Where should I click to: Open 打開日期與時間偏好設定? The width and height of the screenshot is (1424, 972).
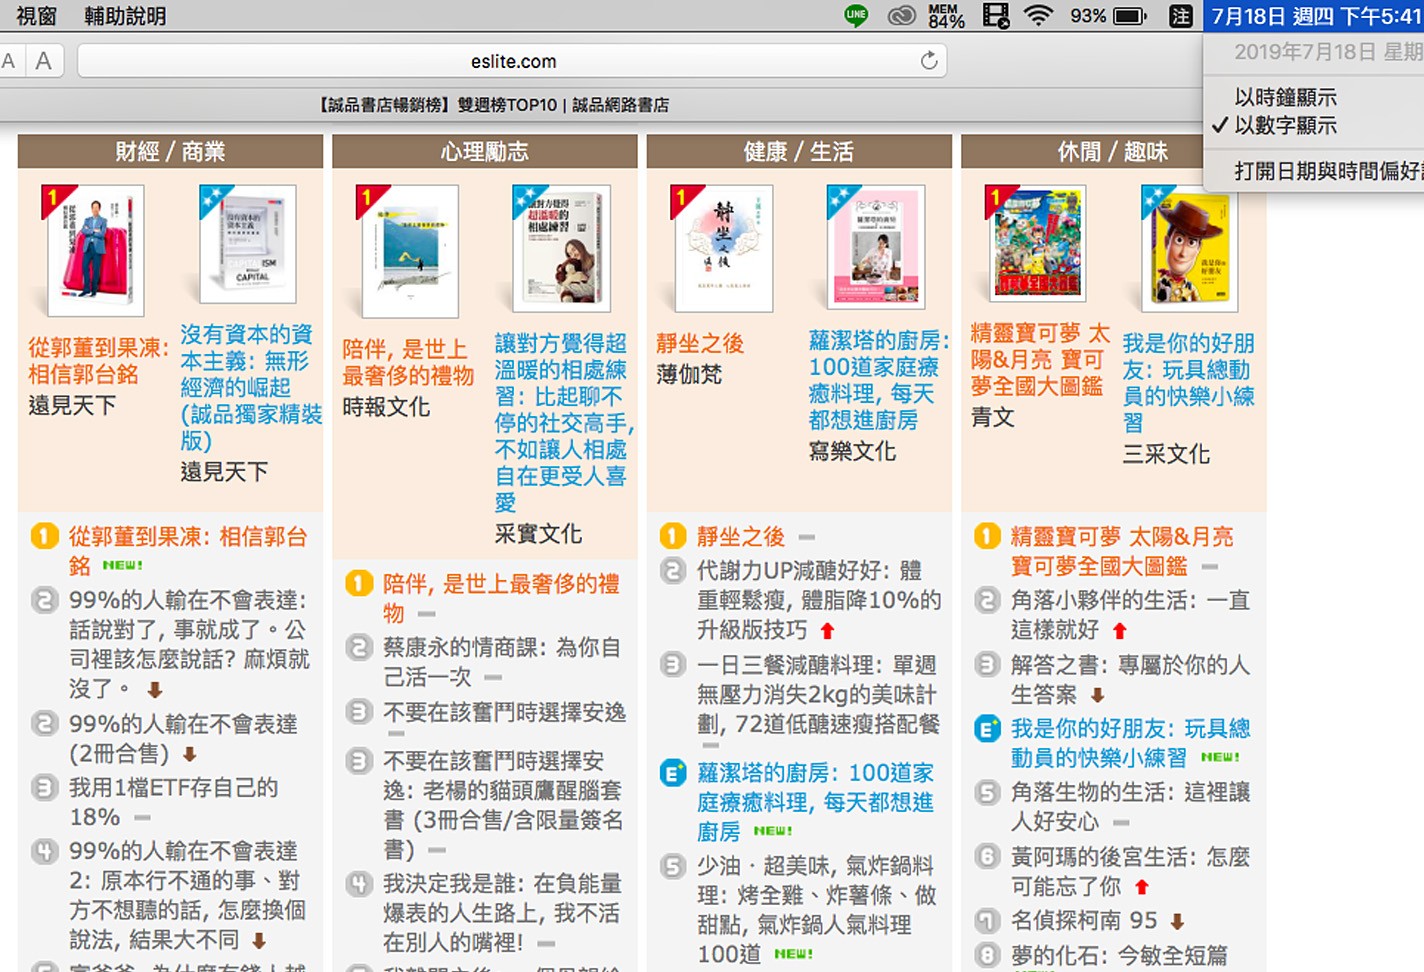1328,171
